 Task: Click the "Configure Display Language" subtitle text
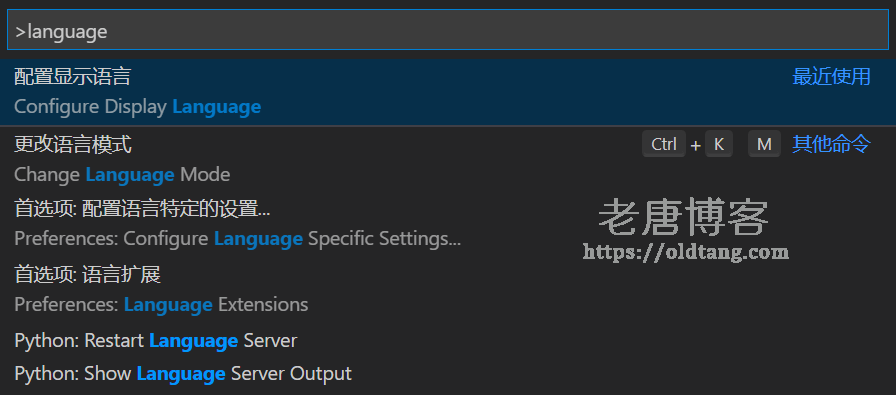(x=137, y=107)
